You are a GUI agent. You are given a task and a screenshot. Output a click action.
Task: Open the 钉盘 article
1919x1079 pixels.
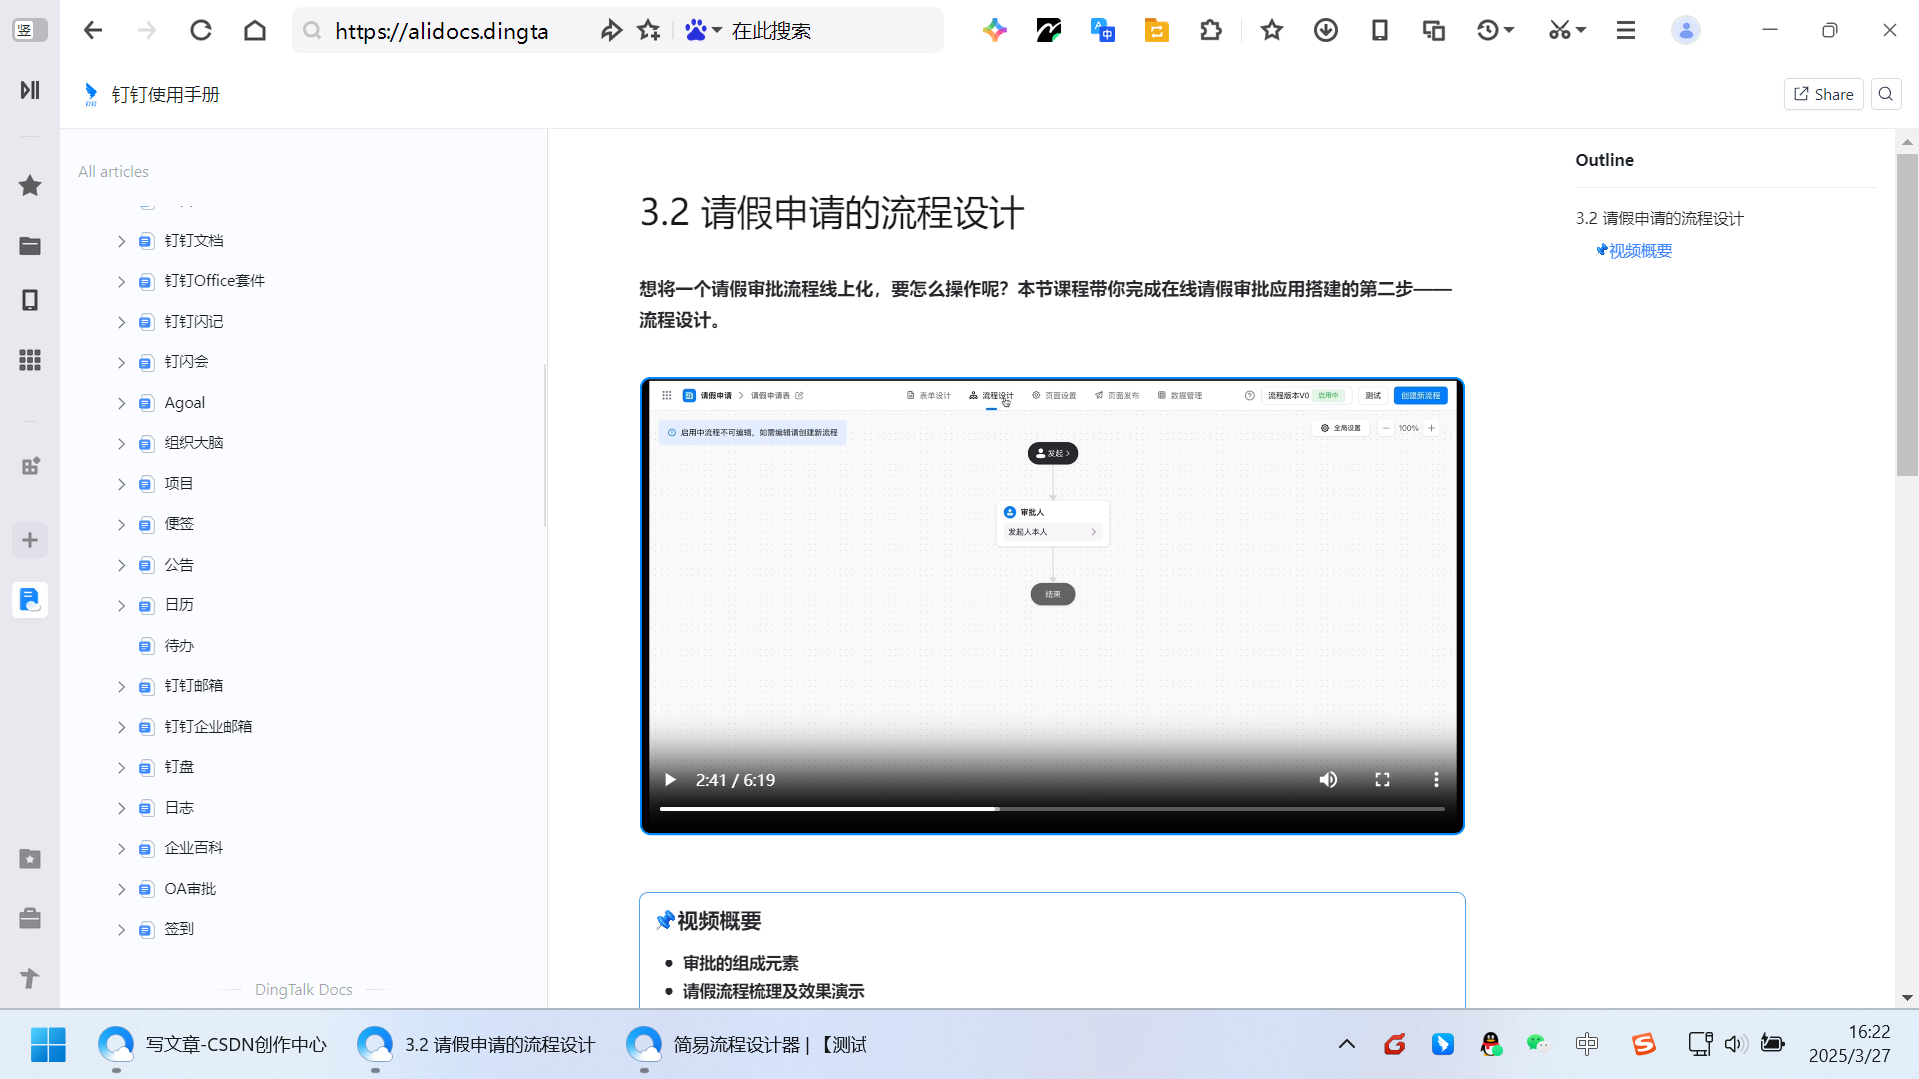[x=179, y=766]
